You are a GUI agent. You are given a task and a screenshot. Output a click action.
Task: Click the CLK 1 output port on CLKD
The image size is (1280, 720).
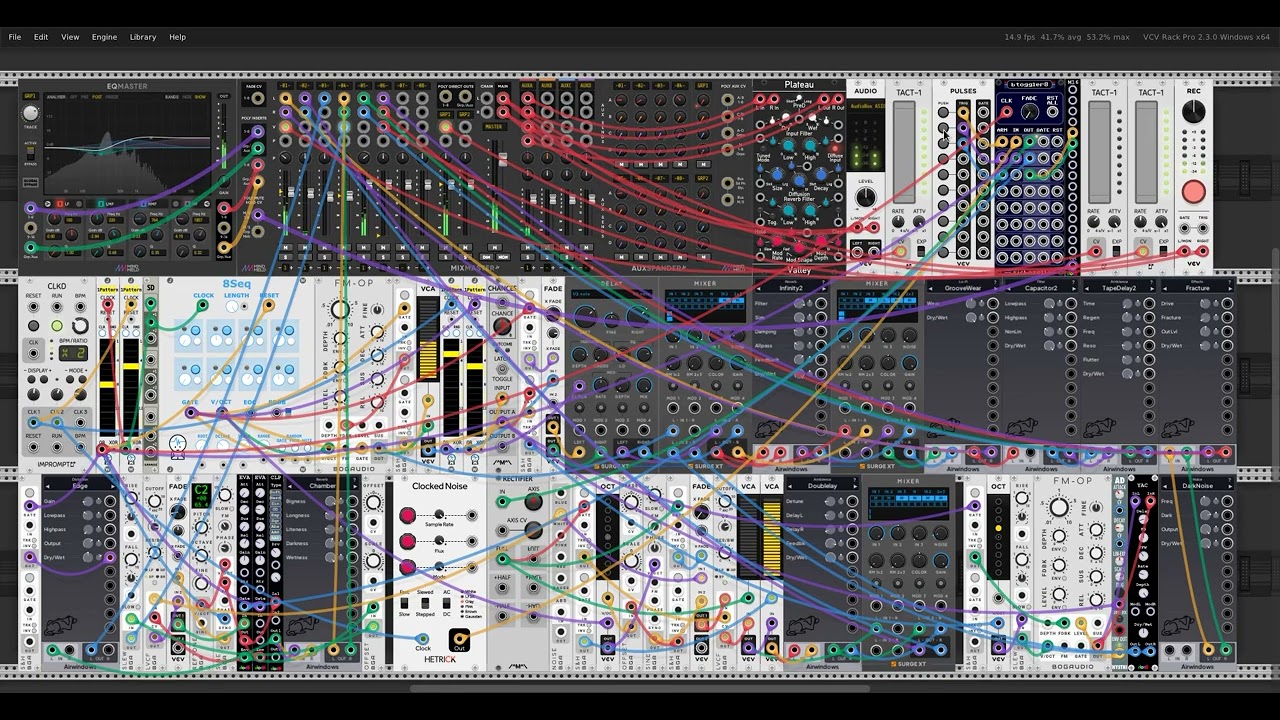tap(33, 423)
